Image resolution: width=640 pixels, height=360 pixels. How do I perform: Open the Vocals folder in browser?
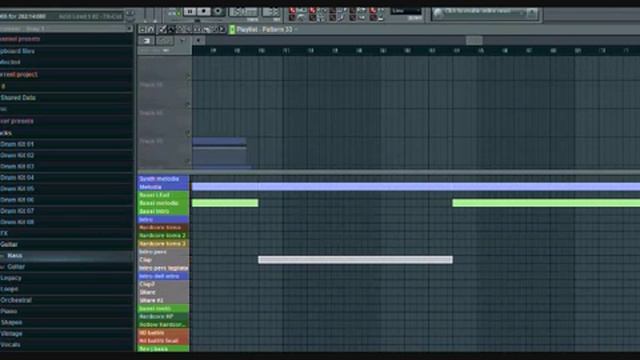[11, 344]
